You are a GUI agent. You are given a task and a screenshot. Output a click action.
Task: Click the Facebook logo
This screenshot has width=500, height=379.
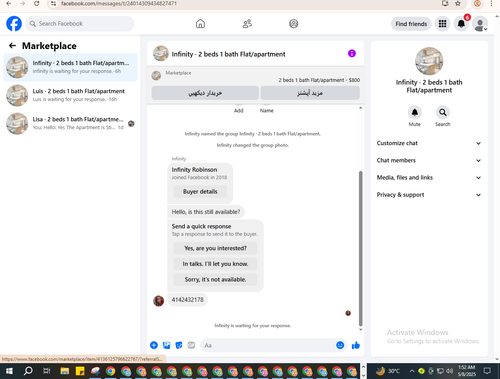(x=14, y=24)
